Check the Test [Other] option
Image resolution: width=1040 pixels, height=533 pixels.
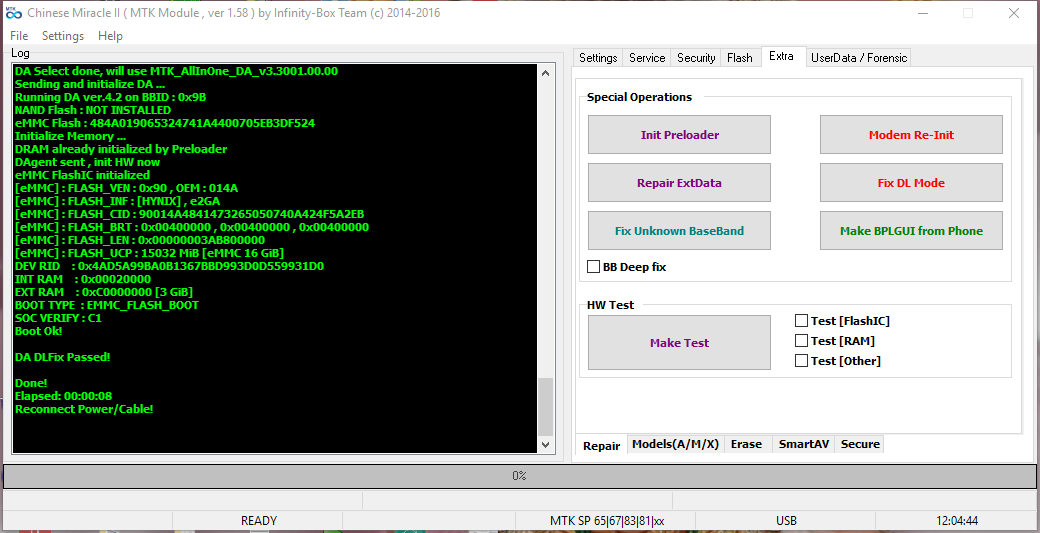coord(801,361)
